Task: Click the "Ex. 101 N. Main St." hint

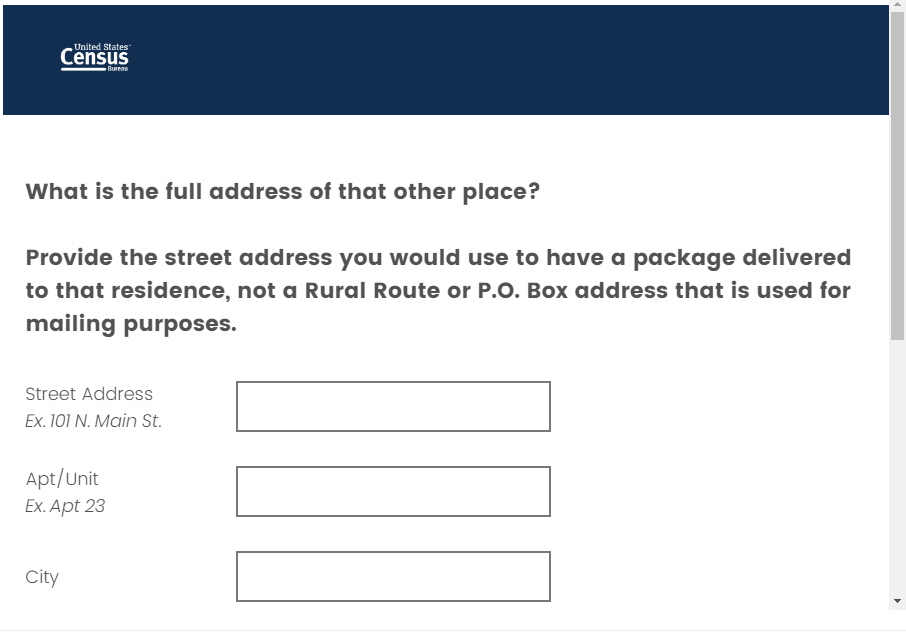Action: (x=93, y=421)
